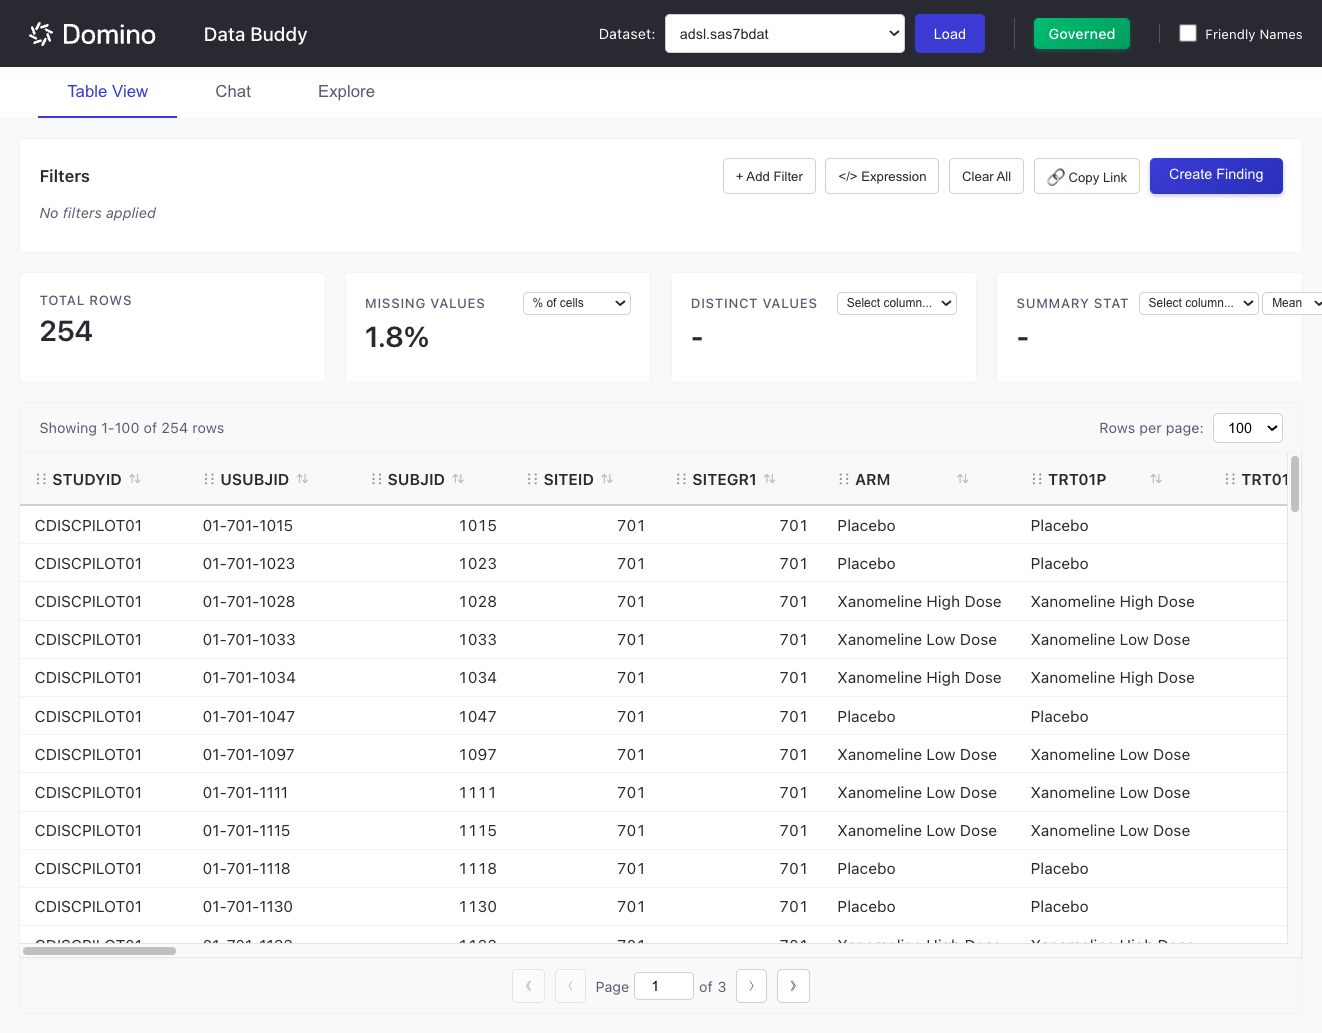Open the Dataset dropdown showing adsl.sas7bdat
The width and height of the screenshot is (1322, 1033).
tap(784, 32)
